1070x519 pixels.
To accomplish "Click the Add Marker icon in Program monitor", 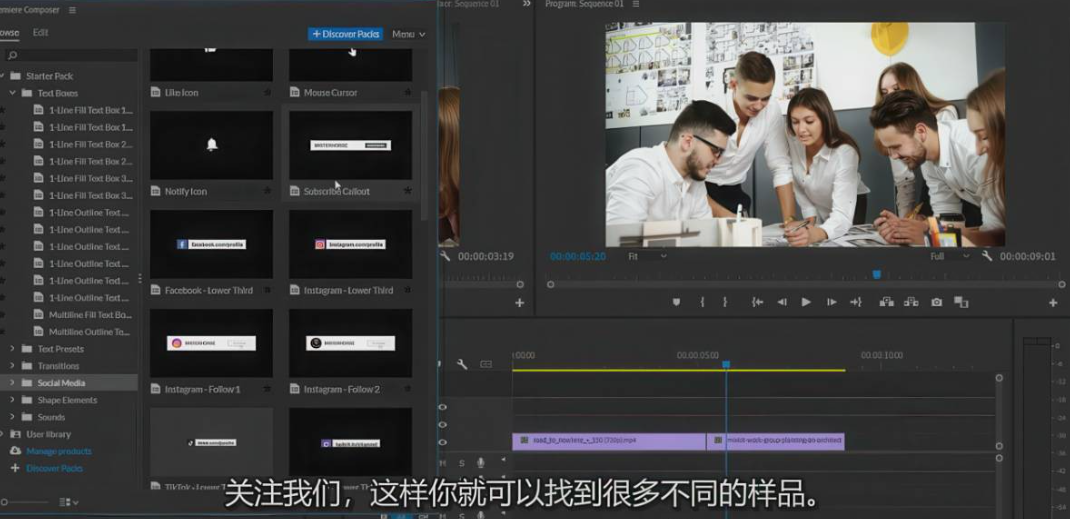I will coord(676,302).
